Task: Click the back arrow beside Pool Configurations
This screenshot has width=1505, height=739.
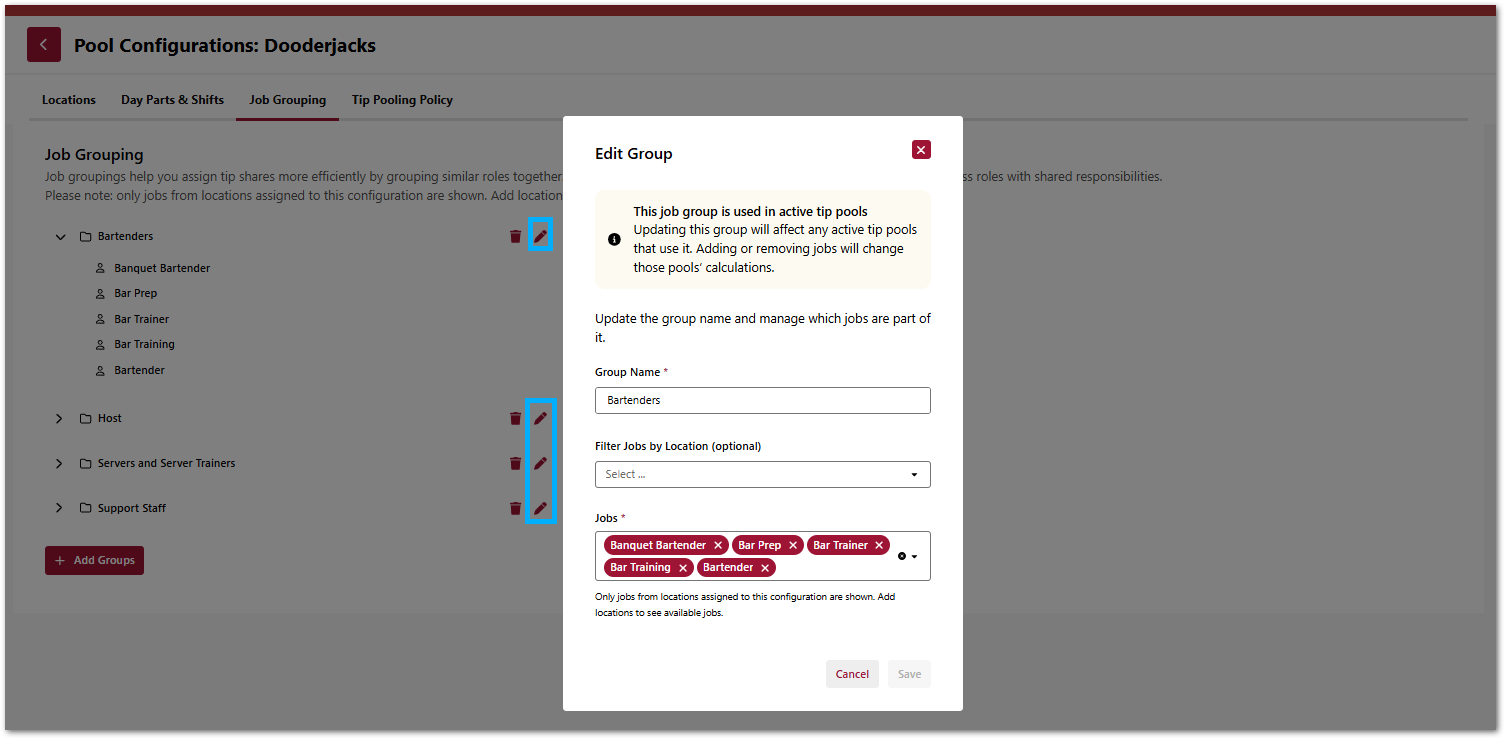Action: [x=43, y=45]
